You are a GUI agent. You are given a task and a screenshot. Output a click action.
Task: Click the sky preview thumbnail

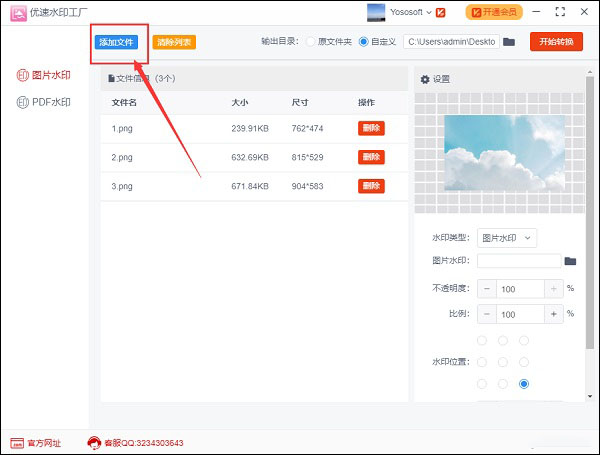click(x=504, y=153)
